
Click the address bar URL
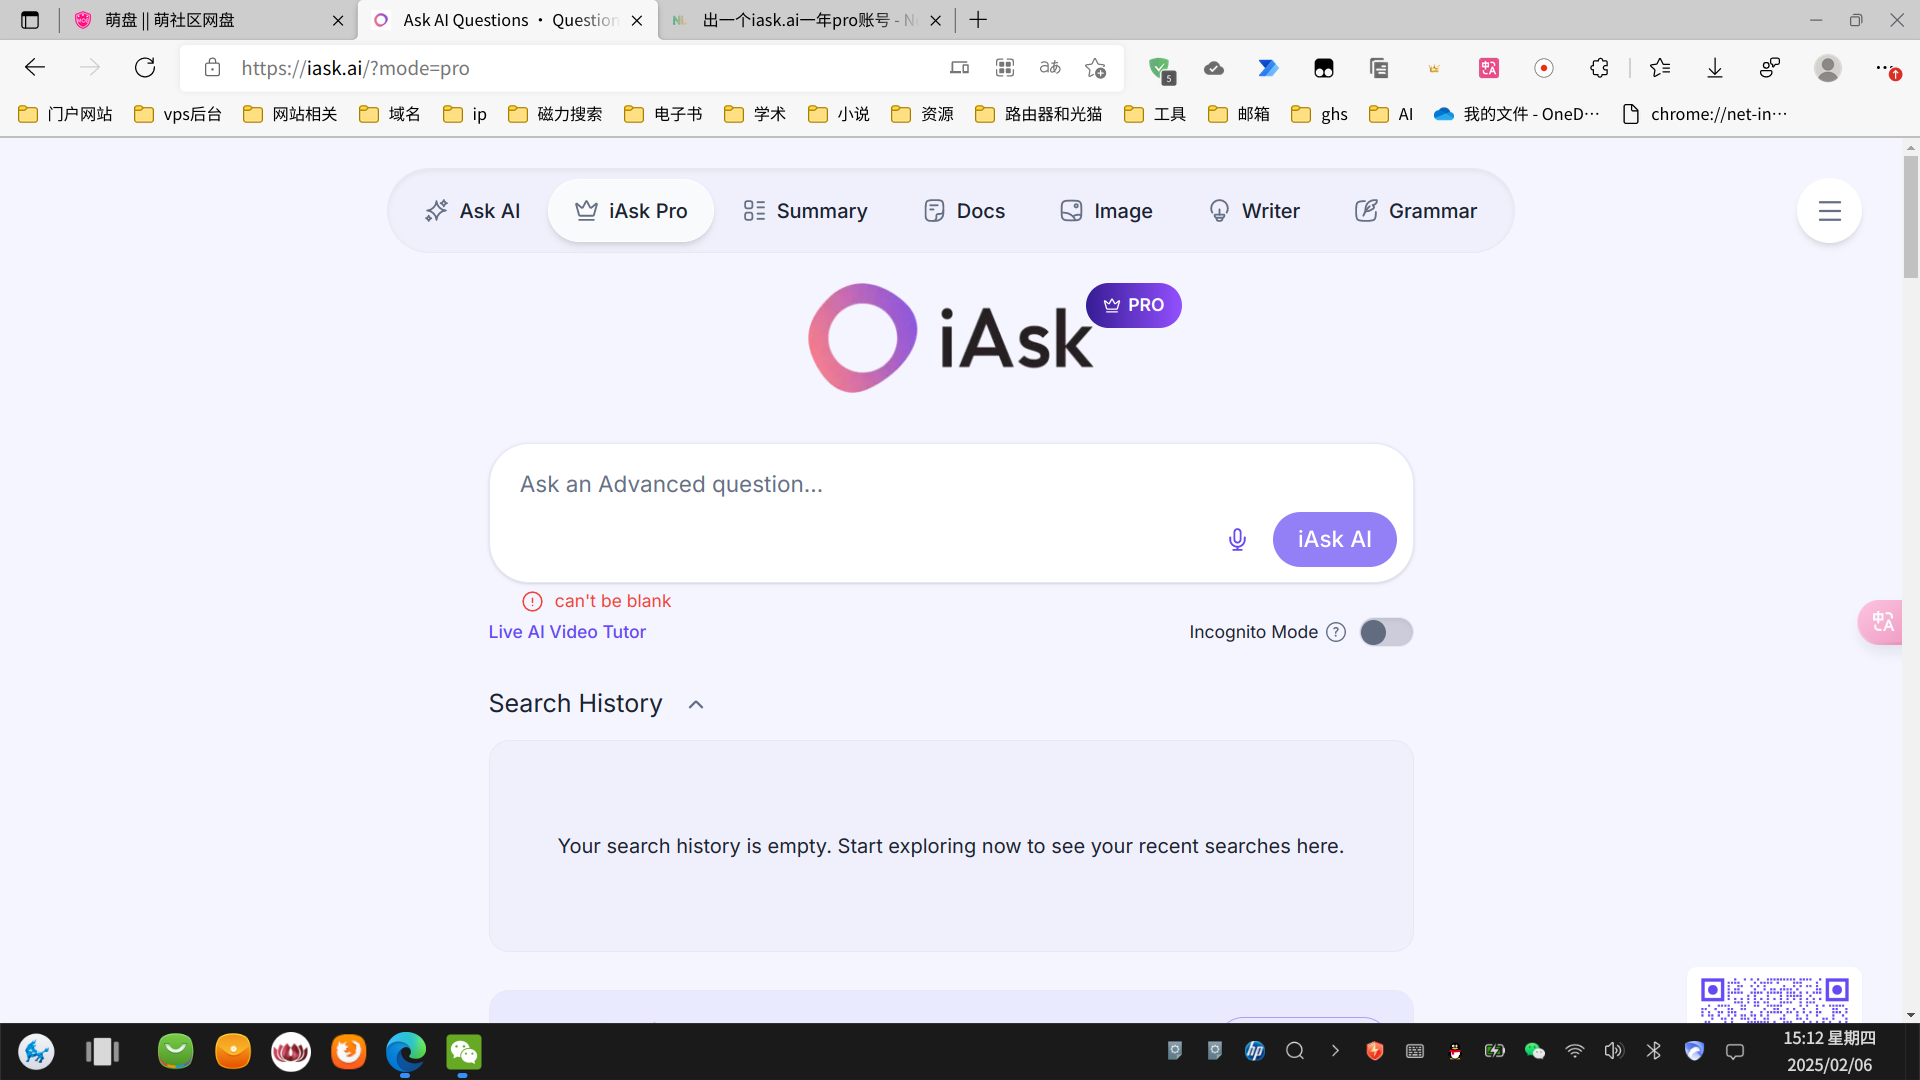355,68
